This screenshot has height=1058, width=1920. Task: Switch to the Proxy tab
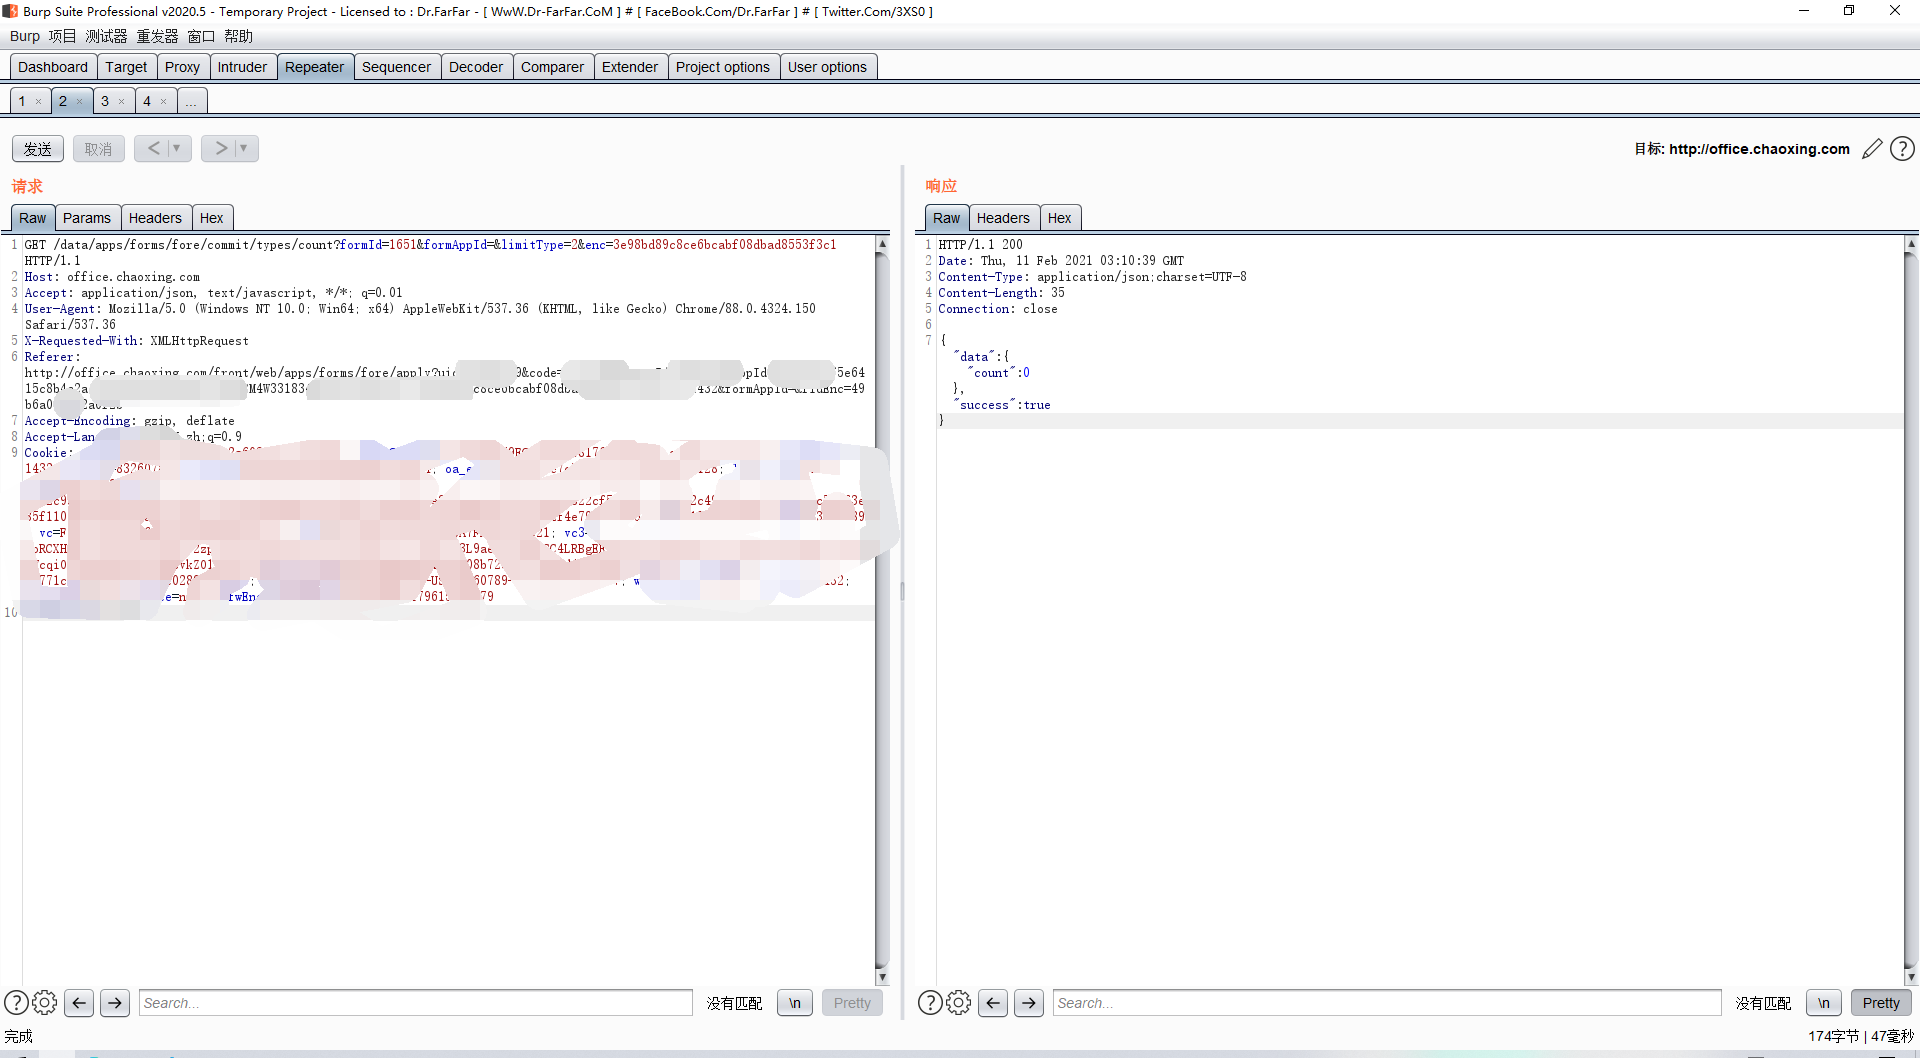point(182,67)
